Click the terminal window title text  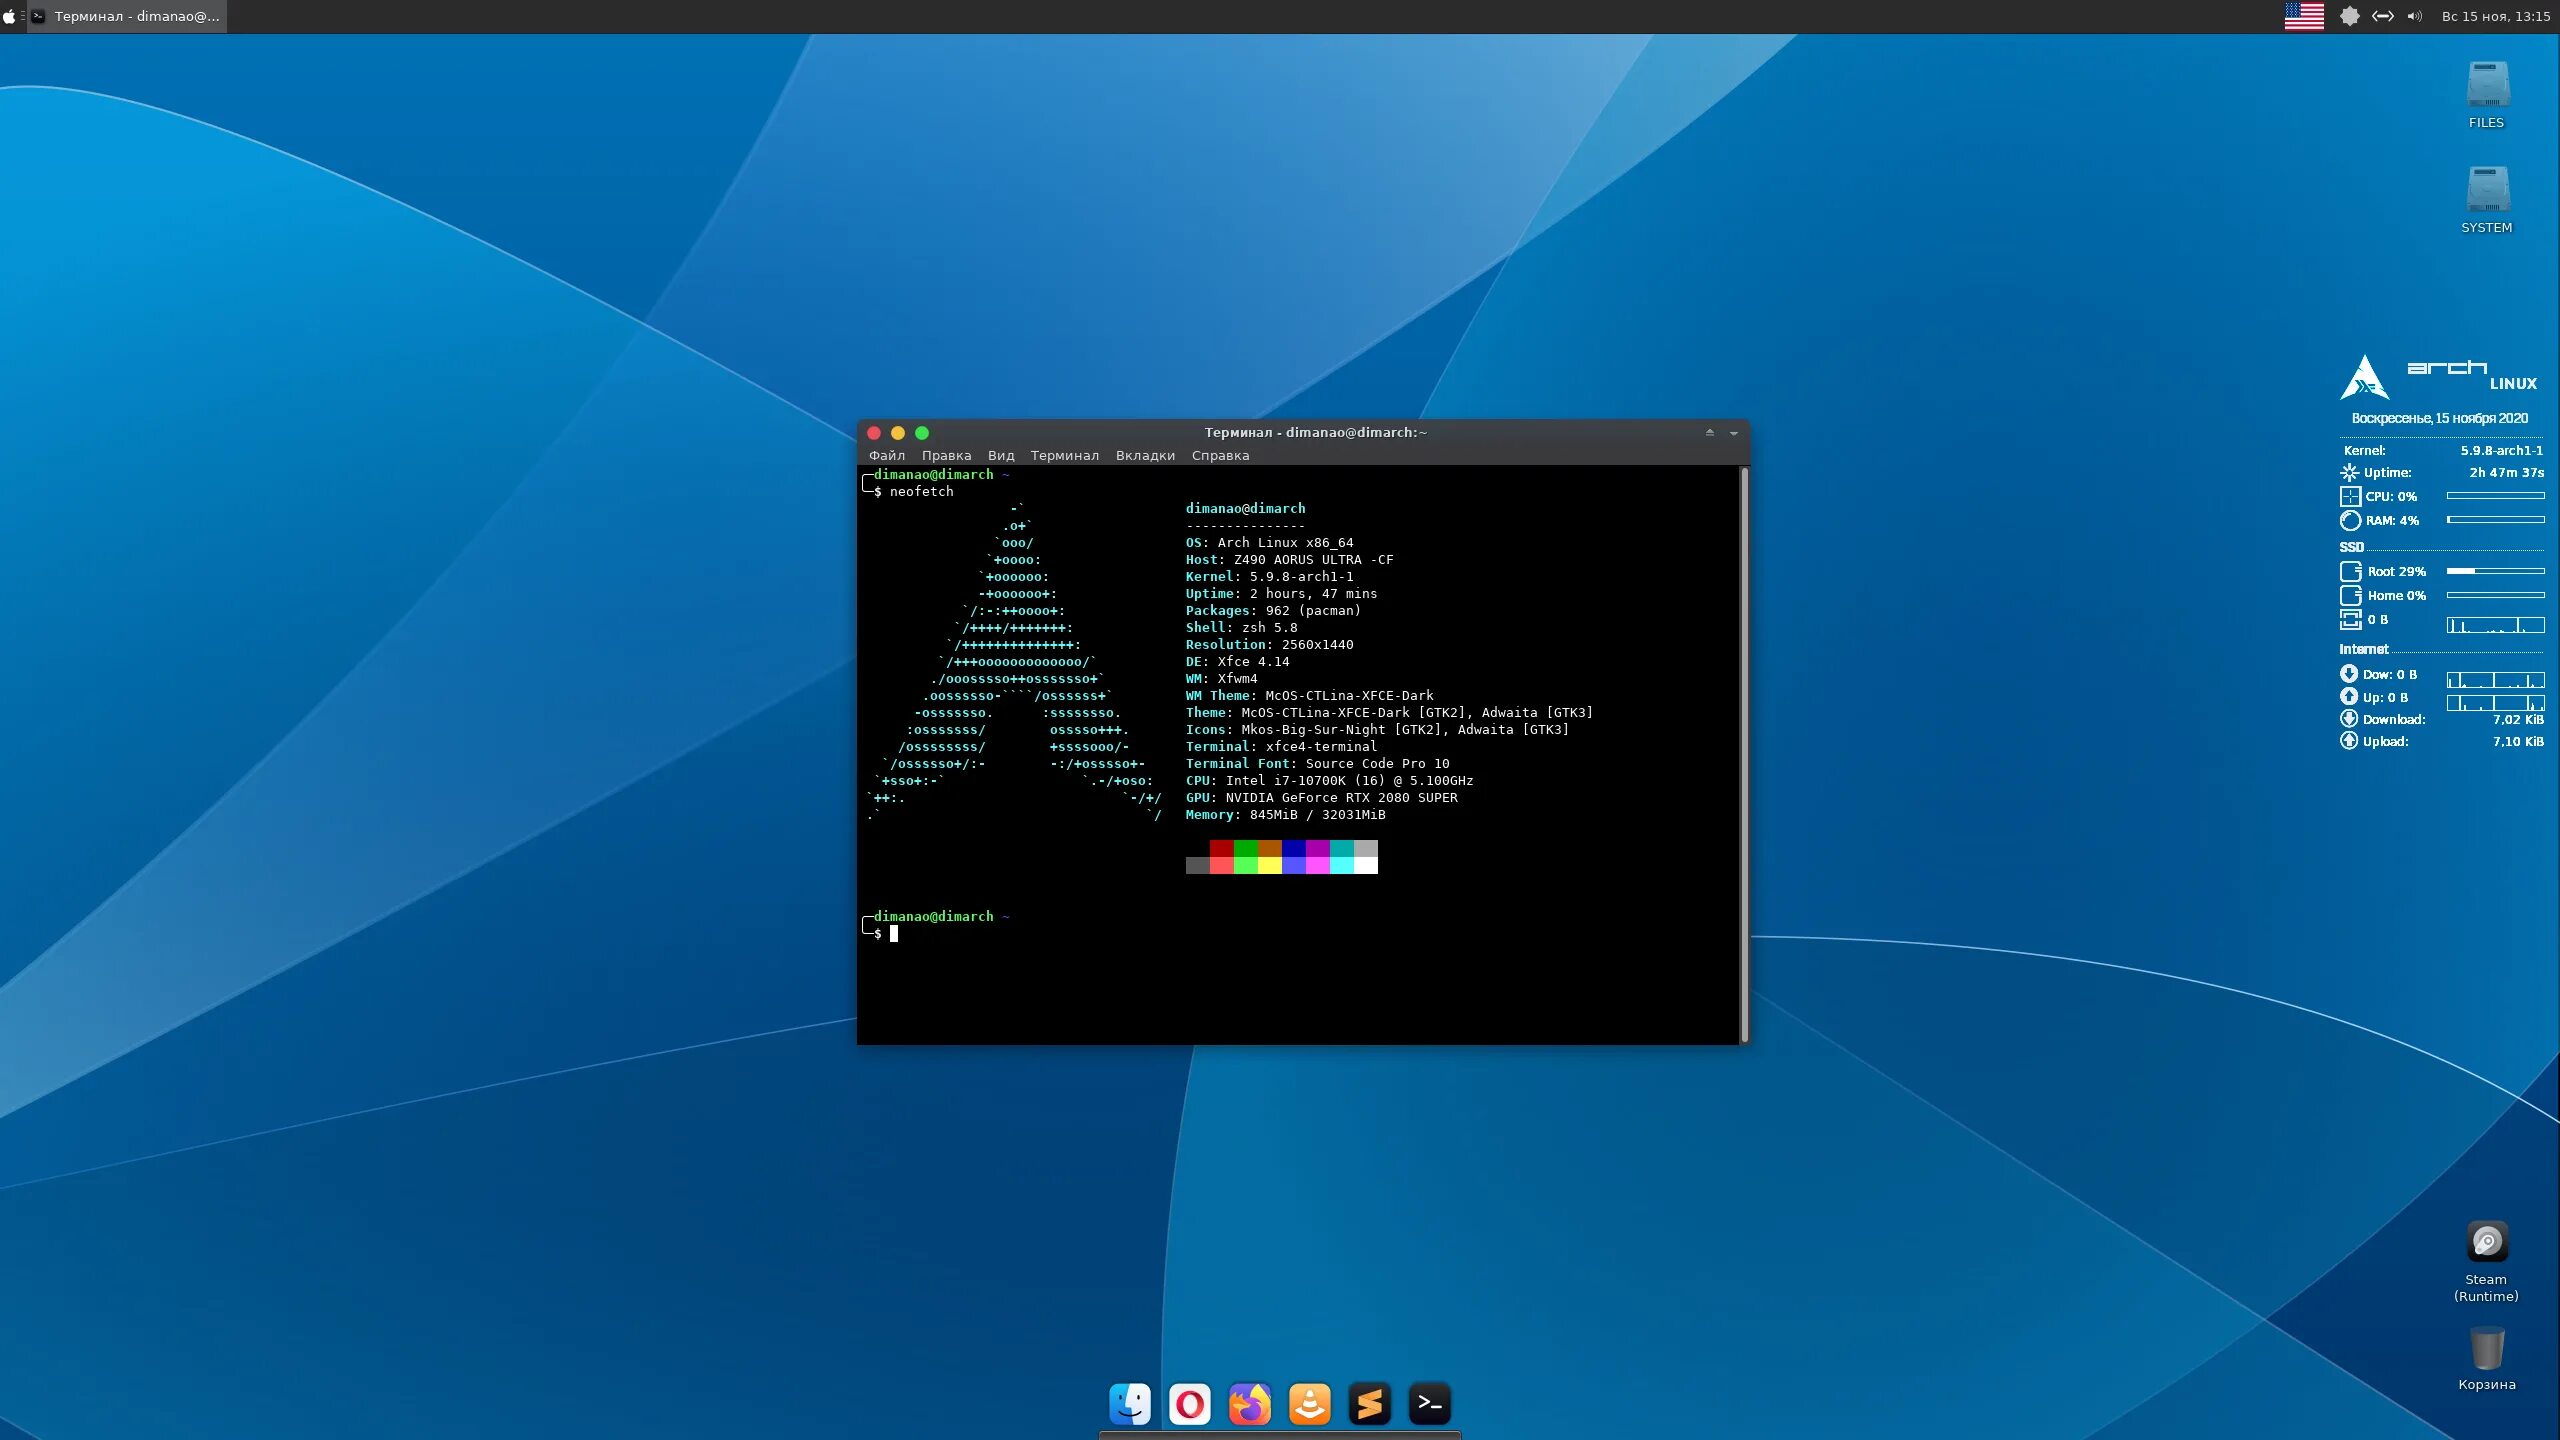click(1316, 432)
